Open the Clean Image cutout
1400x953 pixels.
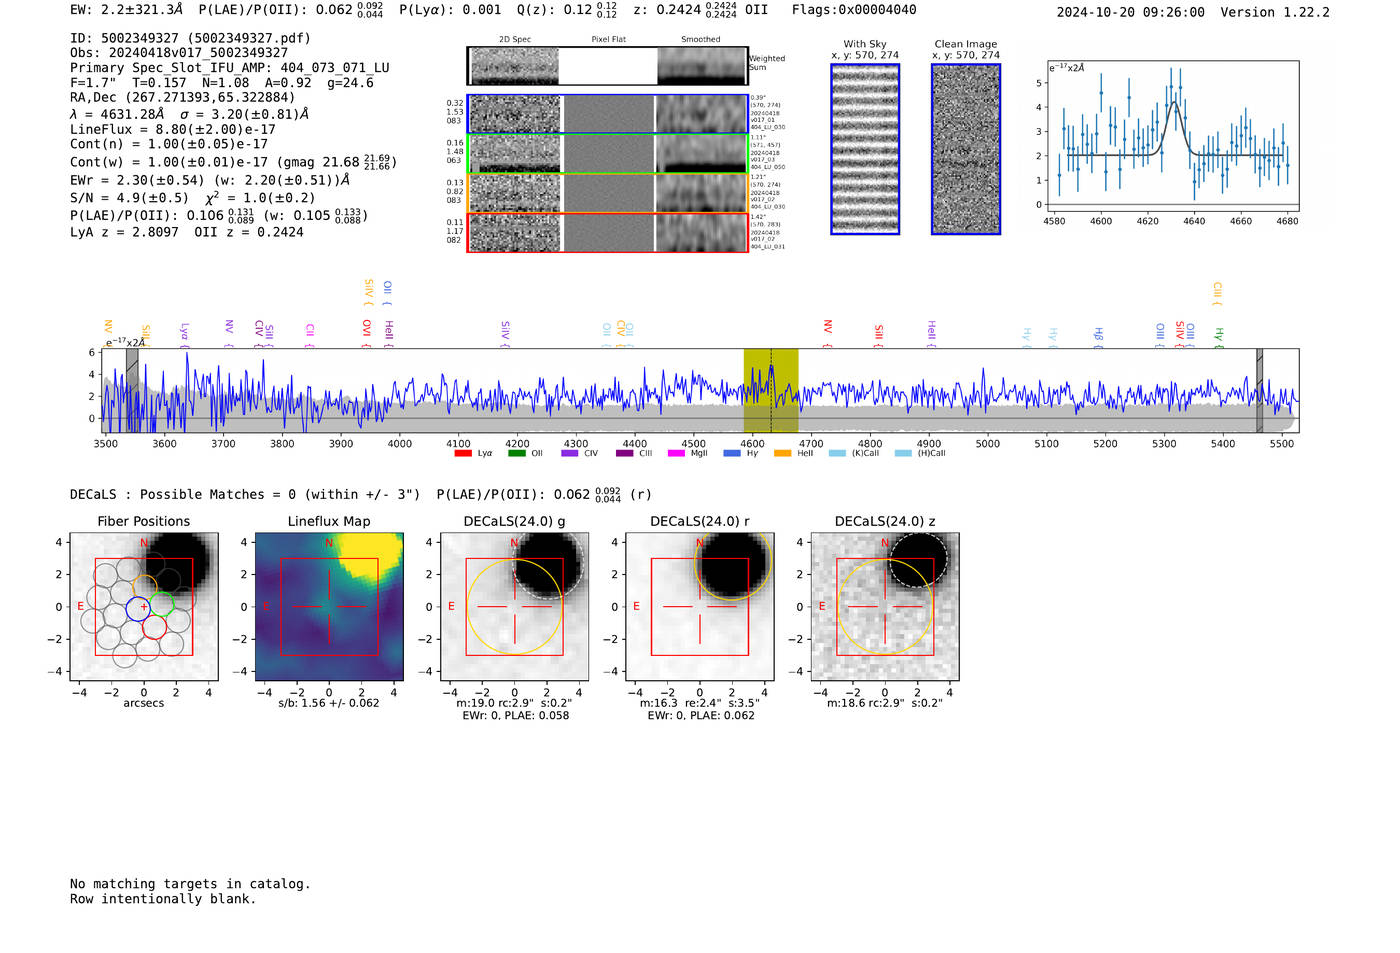point(966,149)
